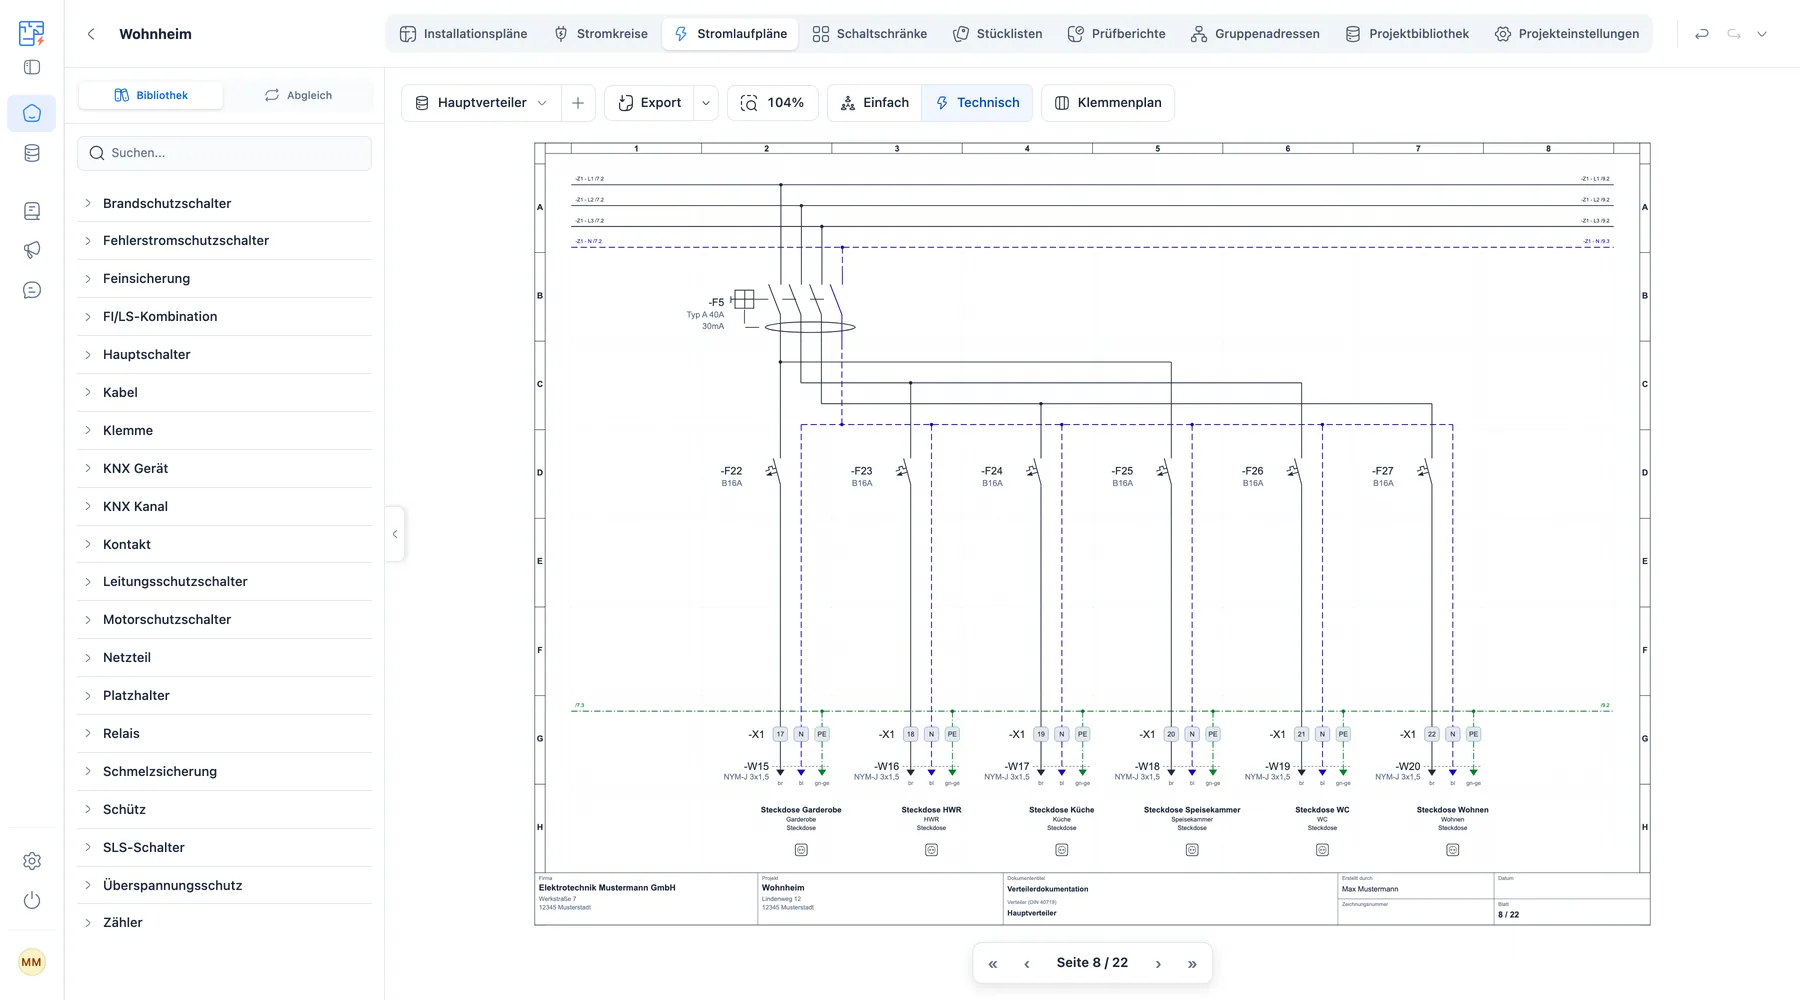This screenshot has height=1000, width=1800.
Task: Expand the KNX Gerät category
Action: click(224, 468)
